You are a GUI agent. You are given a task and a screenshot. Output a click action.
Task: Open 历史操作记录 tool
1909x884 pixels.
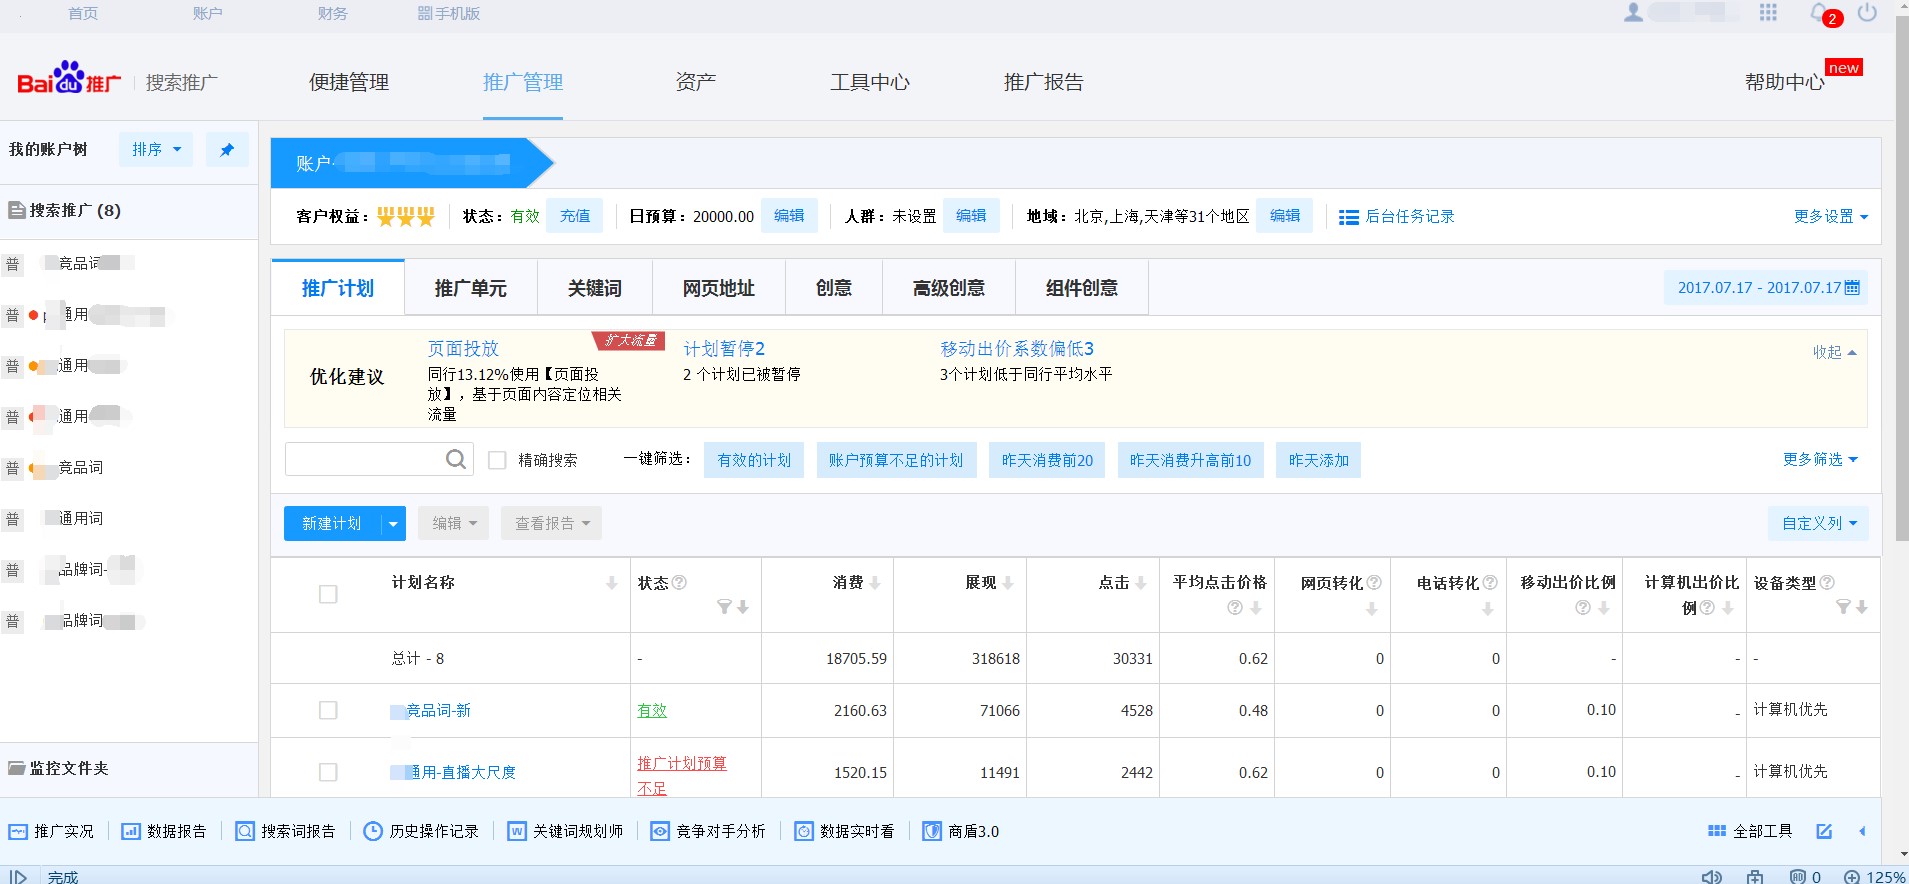pyautogui.click(x=421, y=831)
